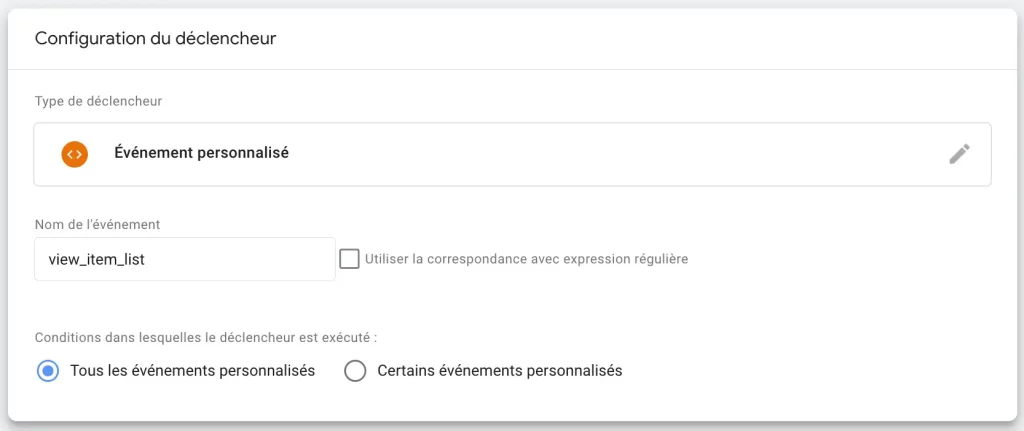Click the 'Nom de l'événement' label
Screen dimensions: 1024x431
[97, 224]
